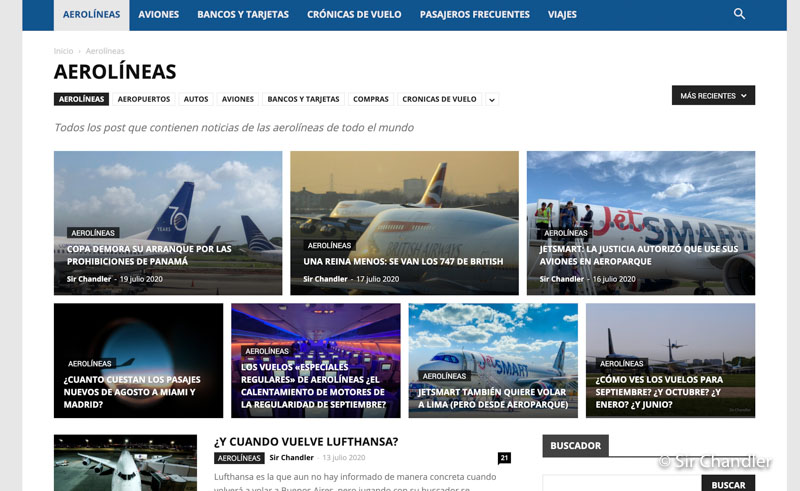This screenshot has width=800, height=491.
Task: Click the Aerolíneas breadcrumb link
Action: (105, 51)
